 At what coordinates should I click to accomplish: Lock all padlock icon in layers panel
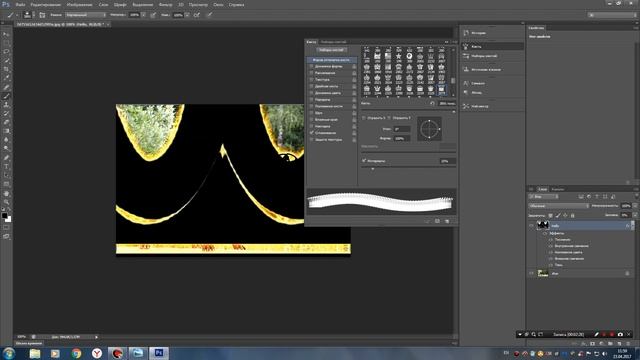(572, 216)
